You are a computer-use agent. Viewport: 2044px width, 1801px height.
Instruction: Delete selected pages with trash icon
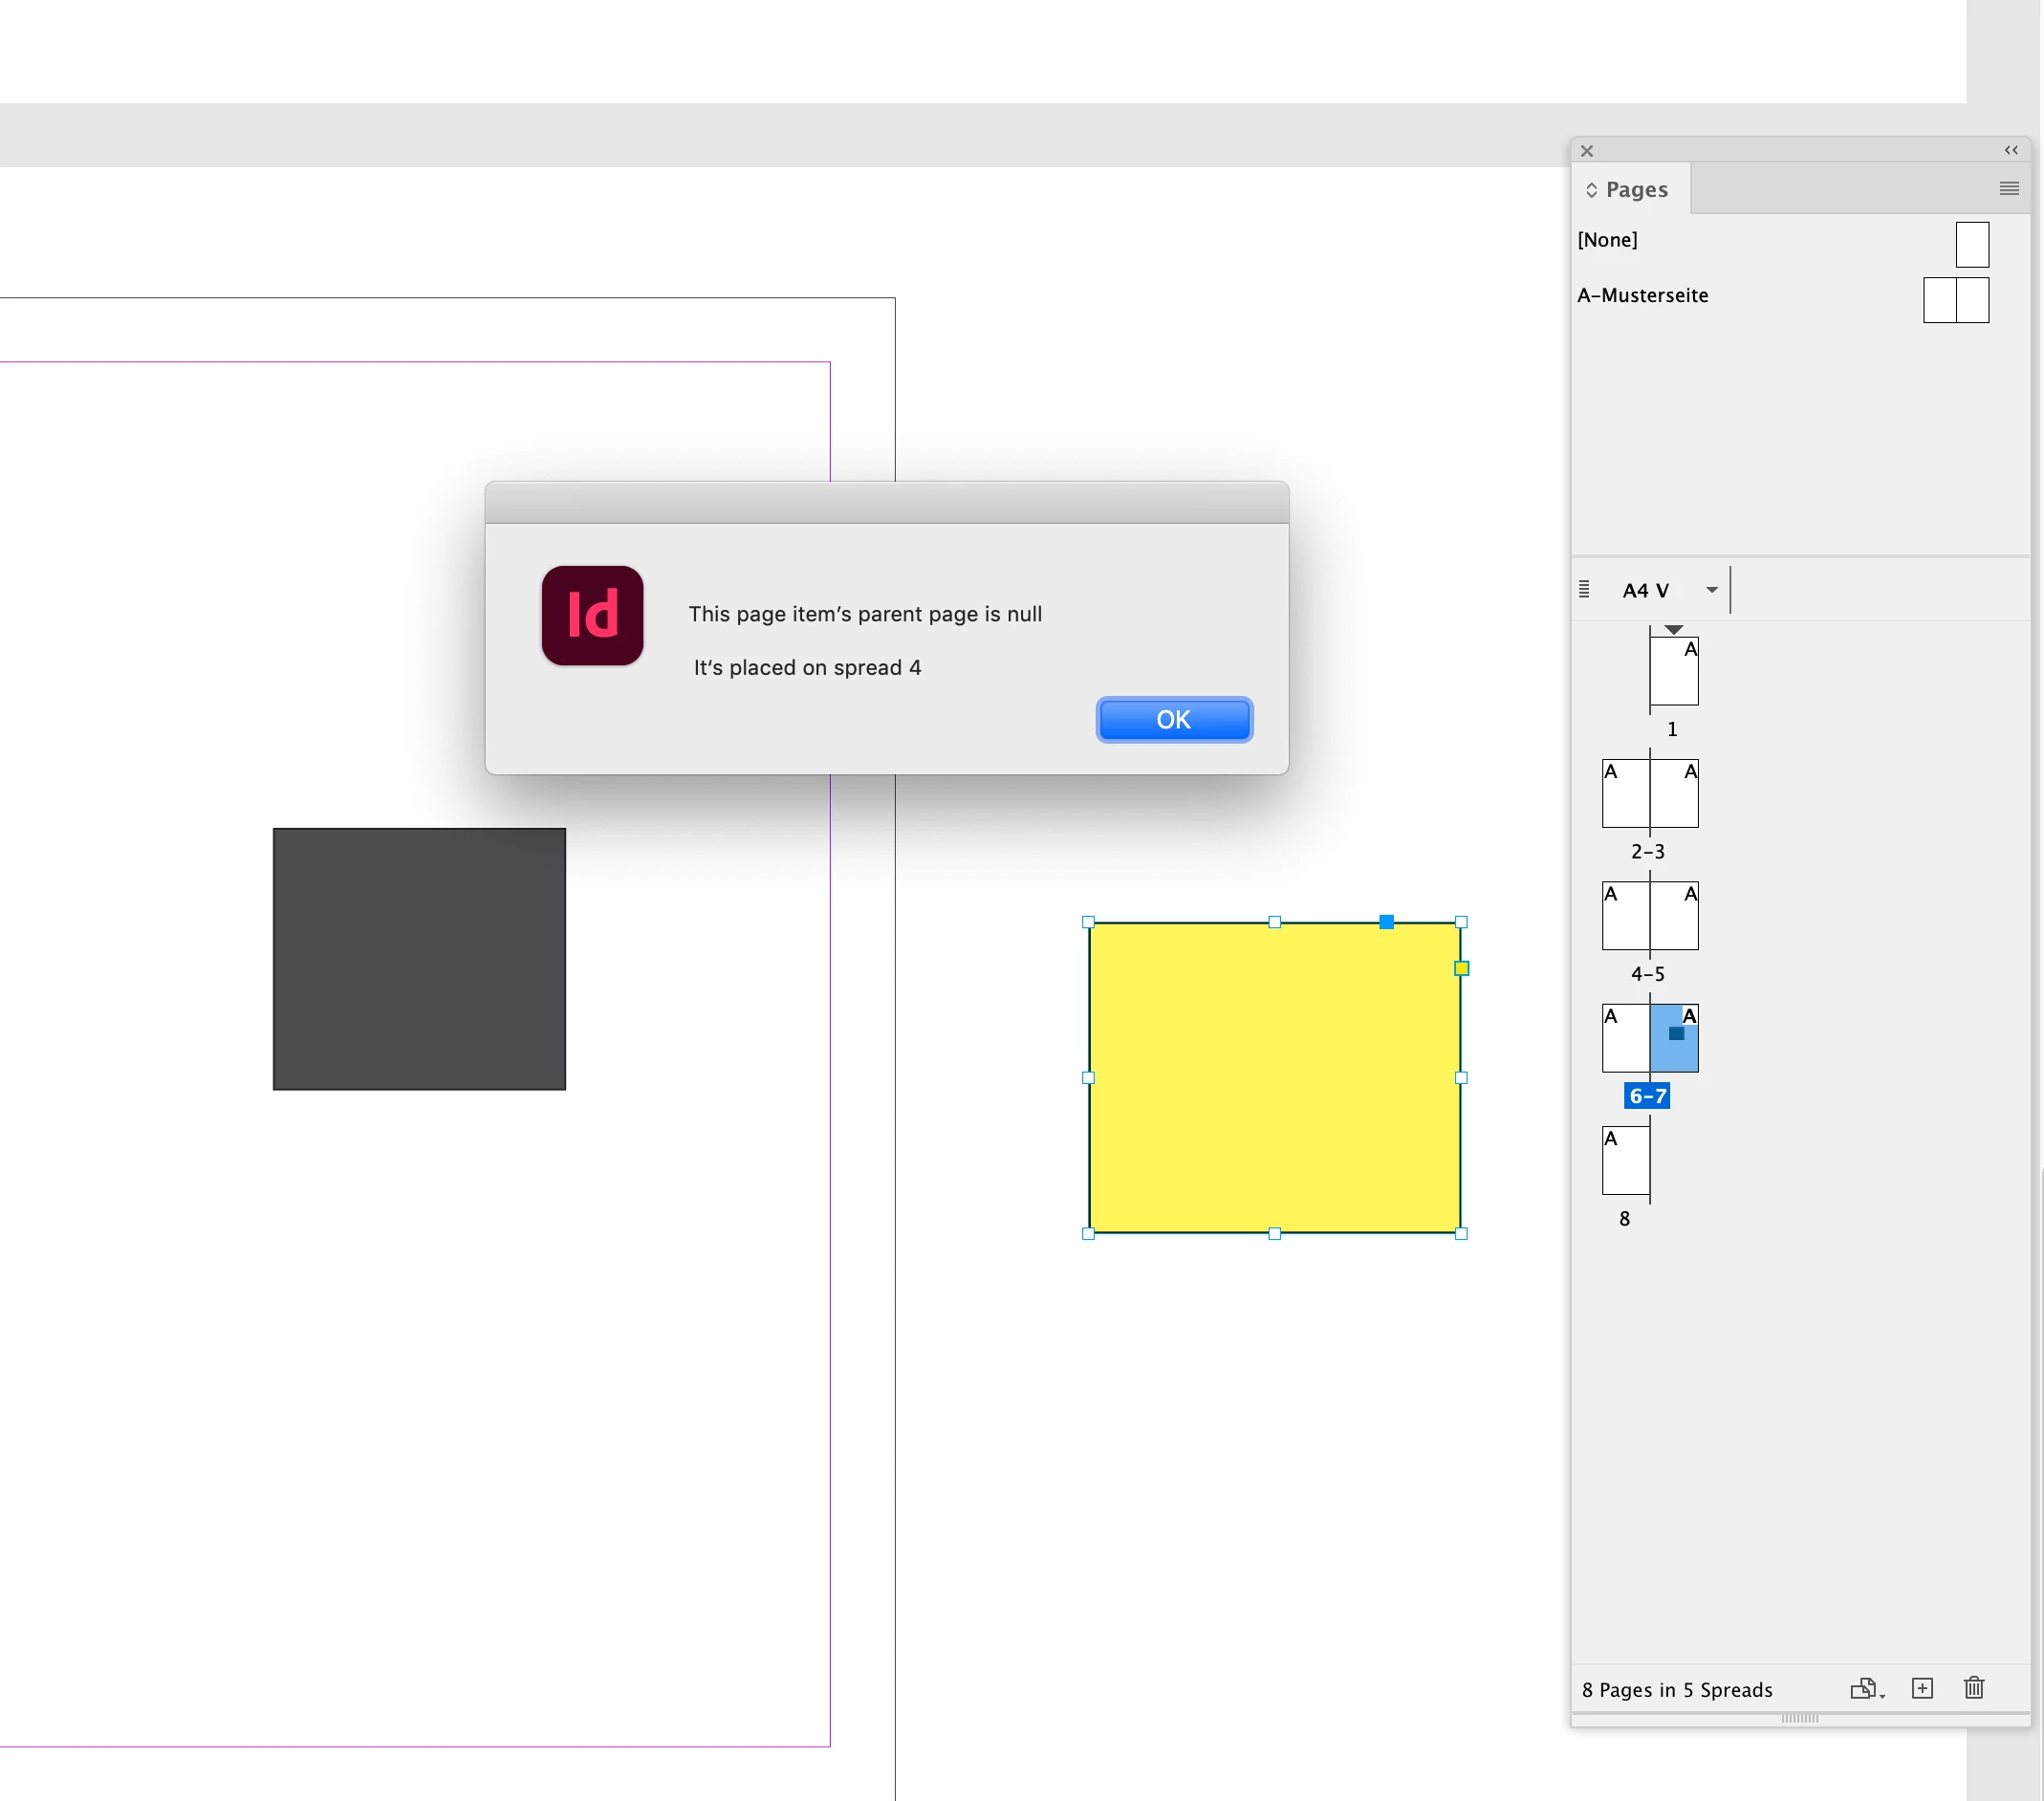(1974, 1689)
